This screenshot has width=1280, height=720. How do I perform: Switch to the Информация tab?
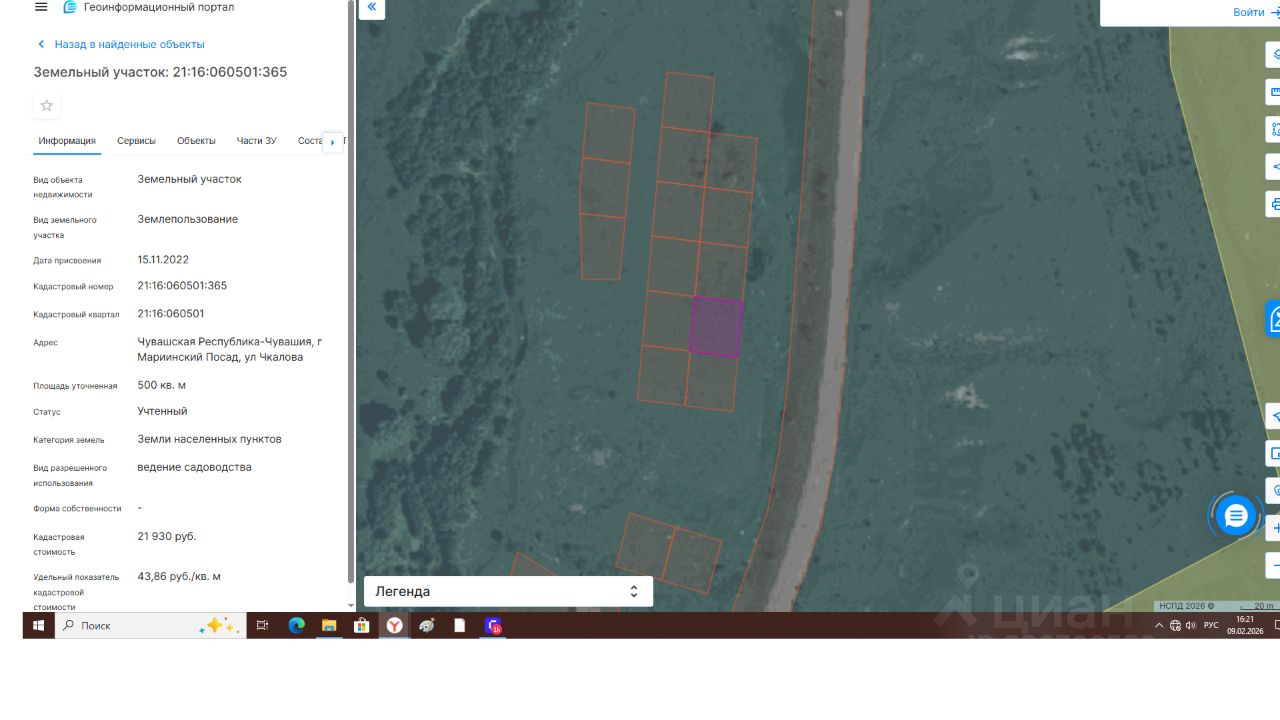pyautogui.click(x=67, y=141)
